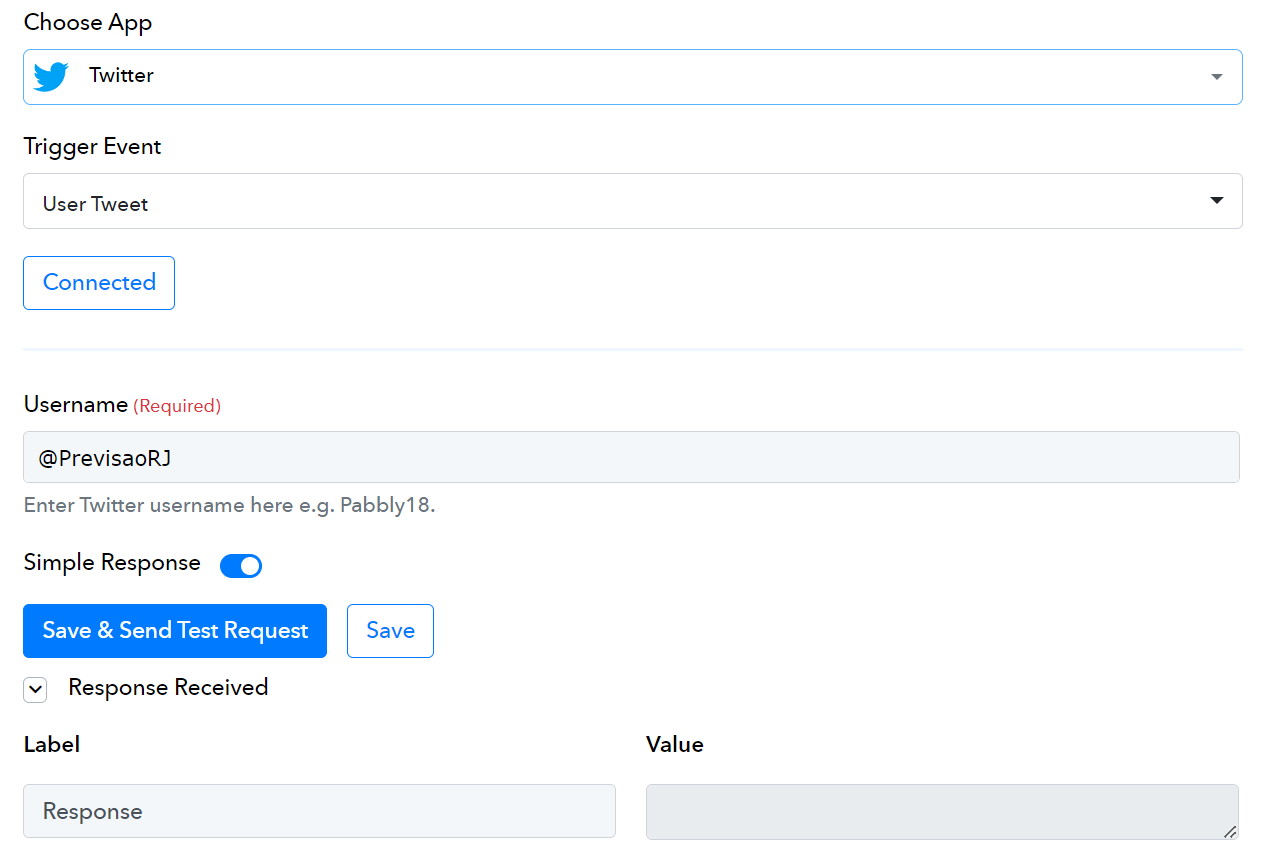Click the Value column heading

click(675, 745)
